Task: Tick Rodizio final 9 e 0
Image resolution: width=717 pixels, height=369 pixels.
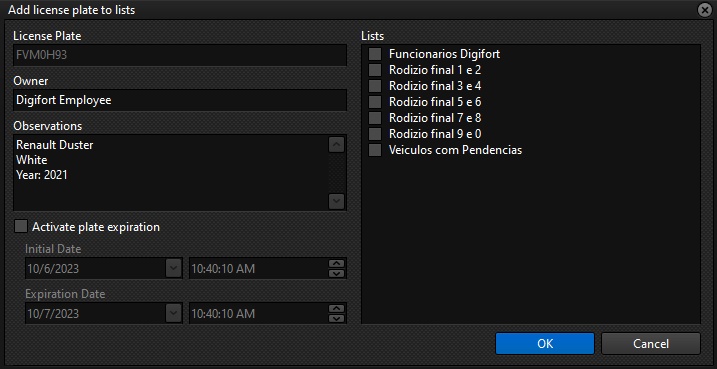Action: pos(375,134)
